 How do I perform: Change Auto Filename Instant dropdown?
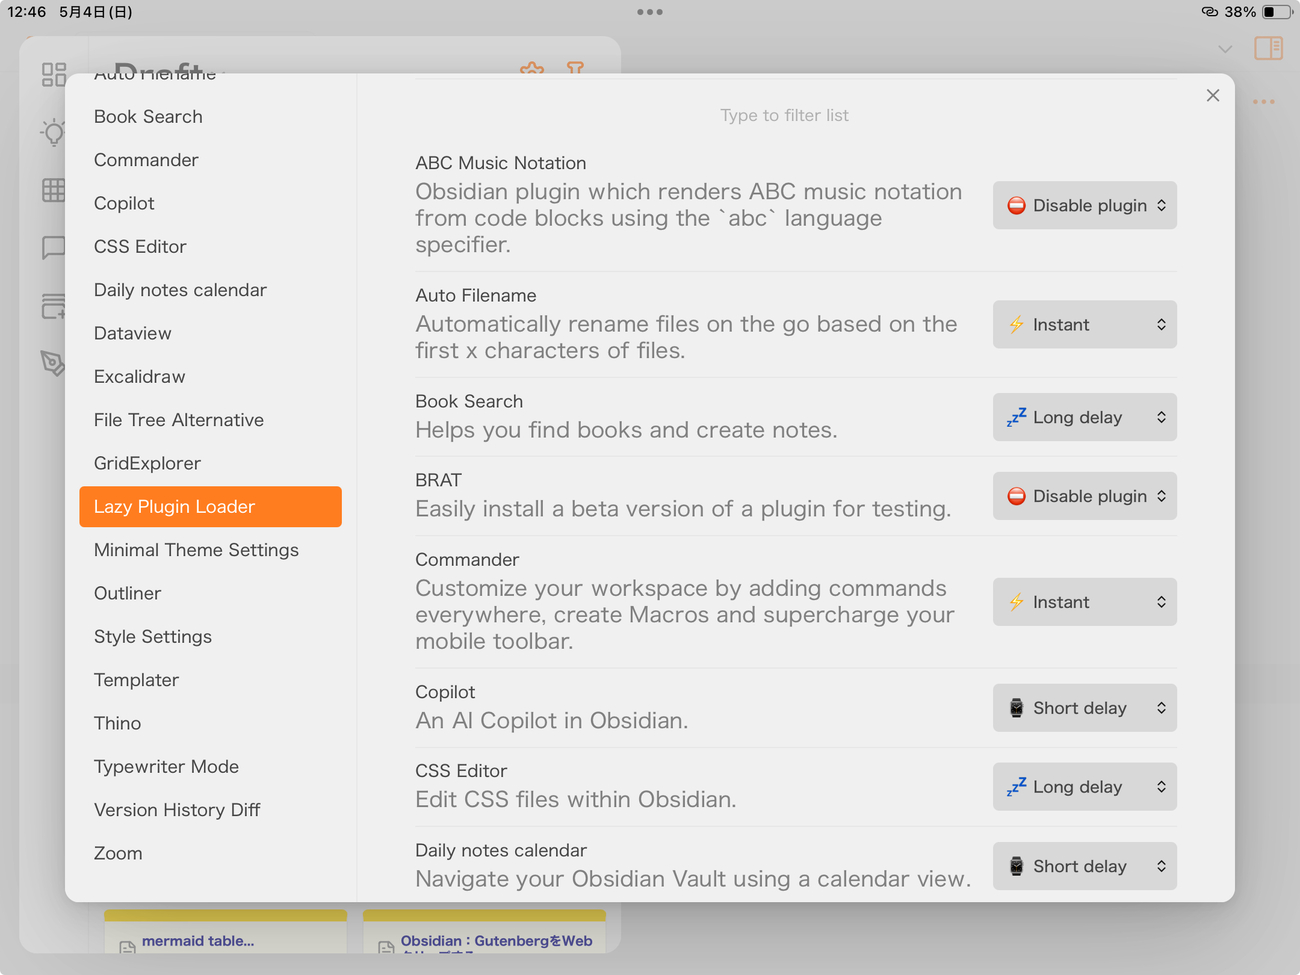coord(1084,325)
